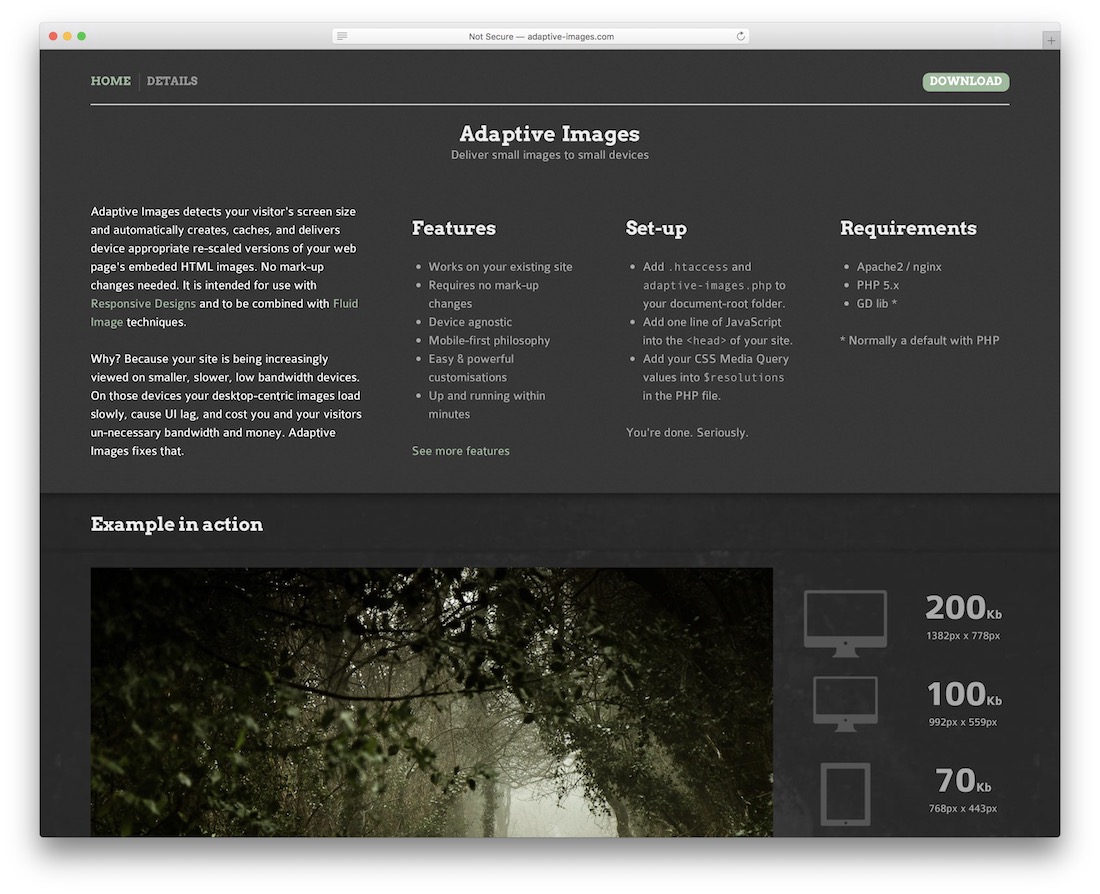
Task: Click the address bar showing adaptive-images.com
Action: [x=540, y=36]
